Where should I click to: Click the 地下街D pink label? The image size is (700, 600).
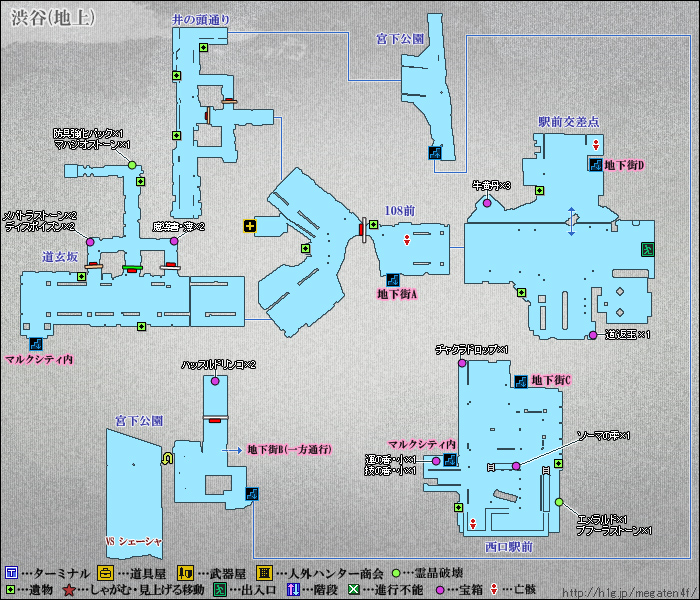[624, 164]
